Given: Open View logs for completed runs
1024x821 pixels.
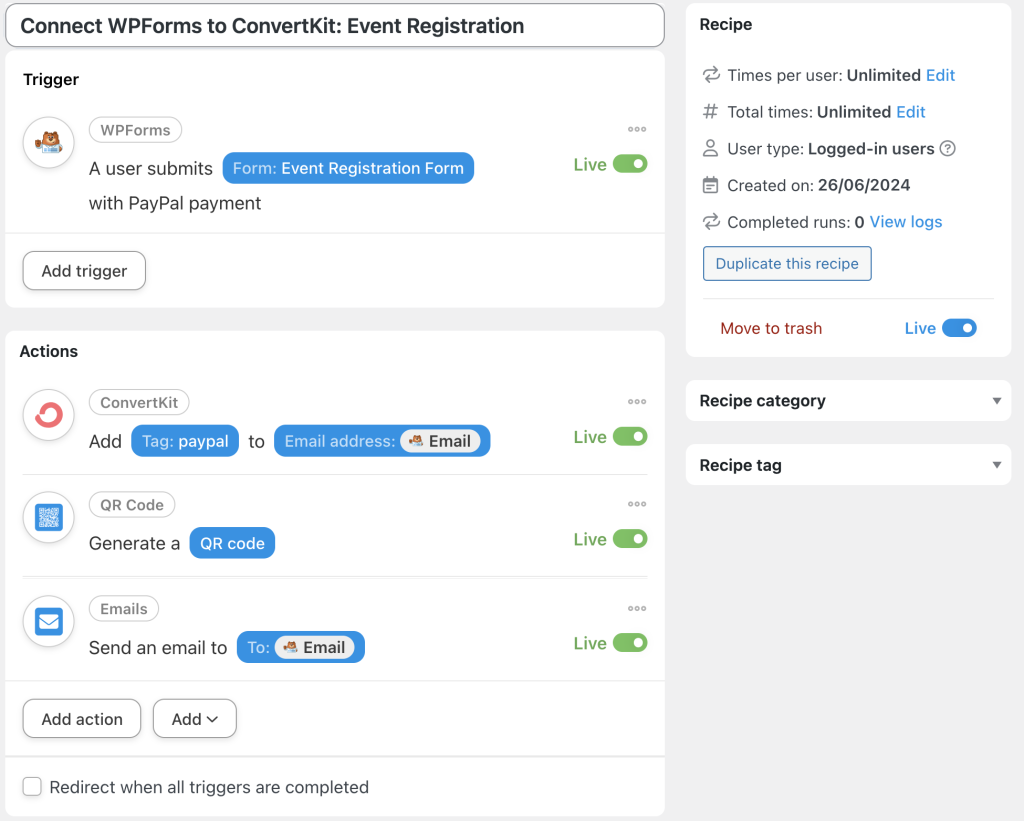Looking at the screenshot, I should [x=905, y=221].
